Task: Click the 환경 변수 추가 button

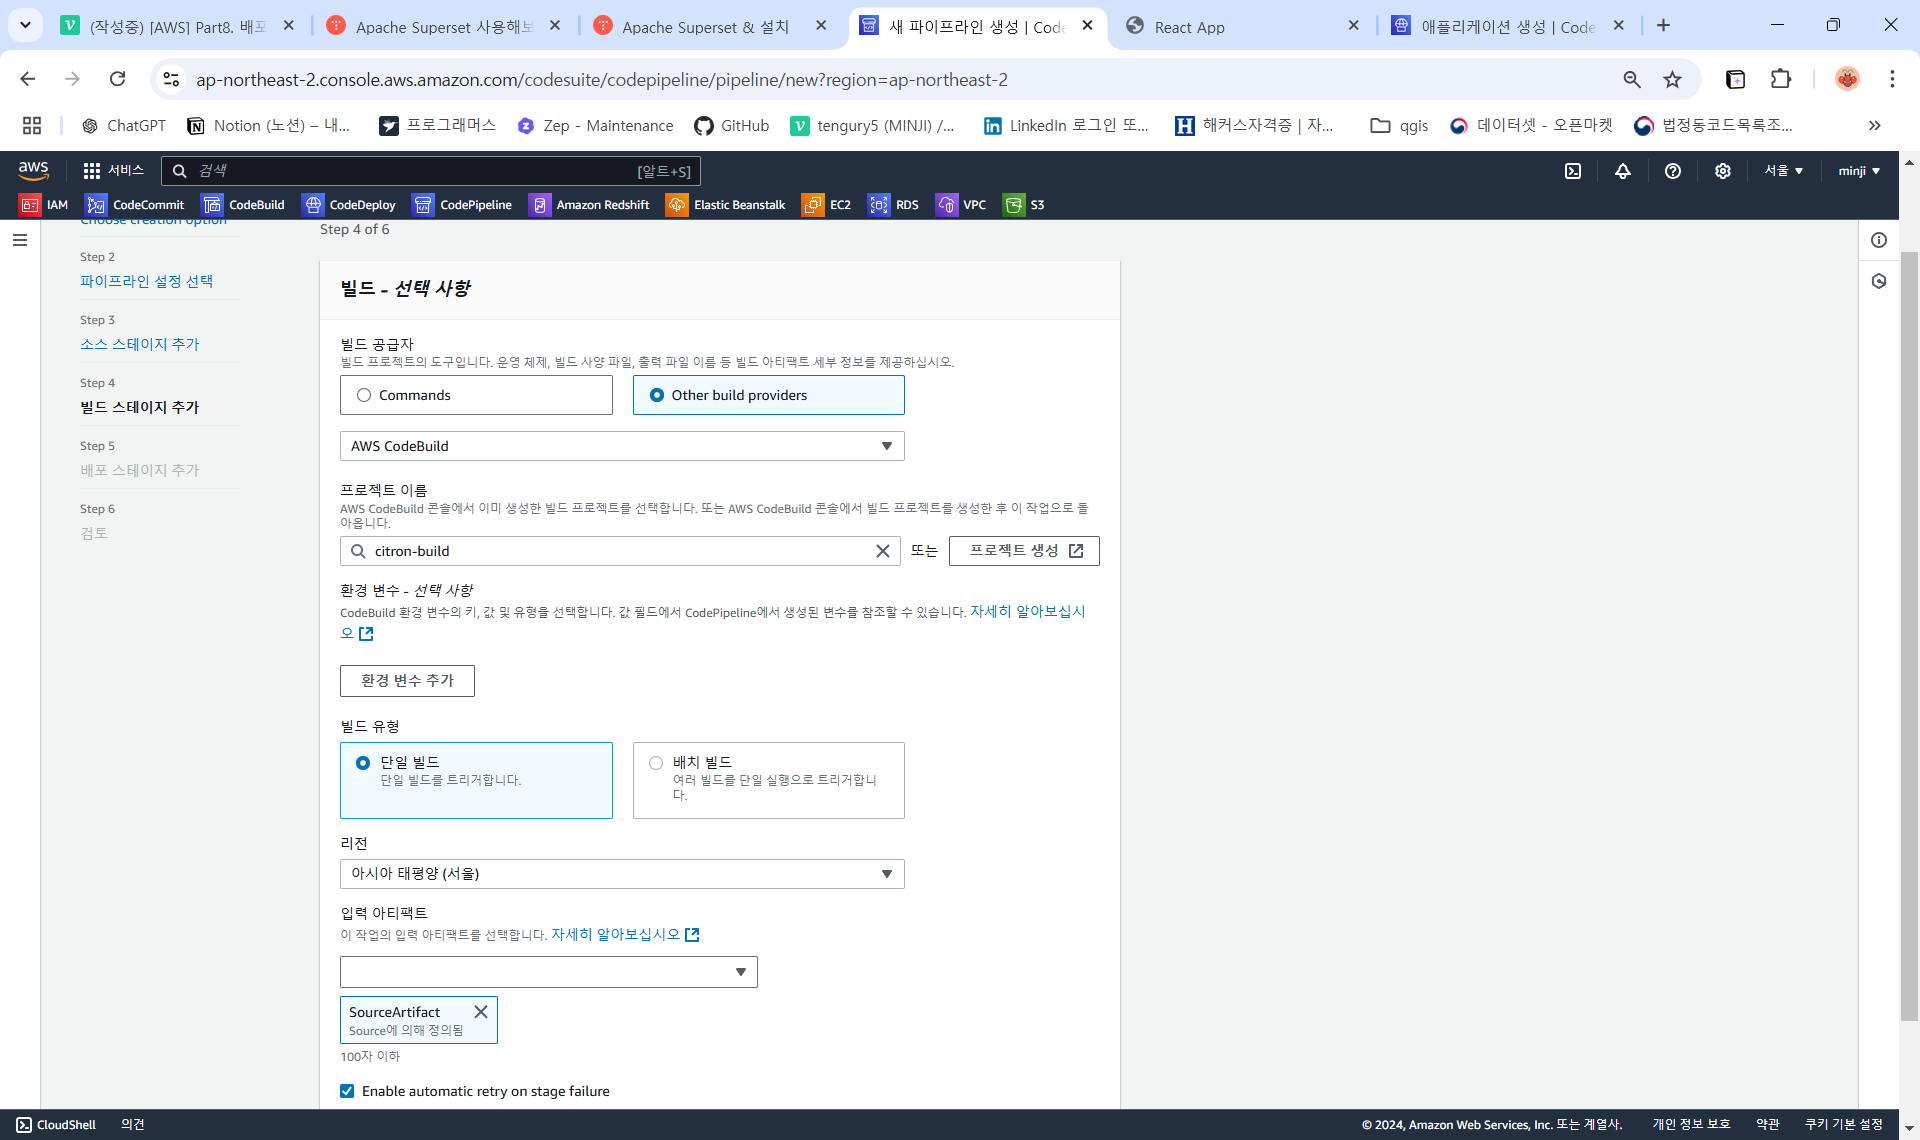Action: point(407,681)
